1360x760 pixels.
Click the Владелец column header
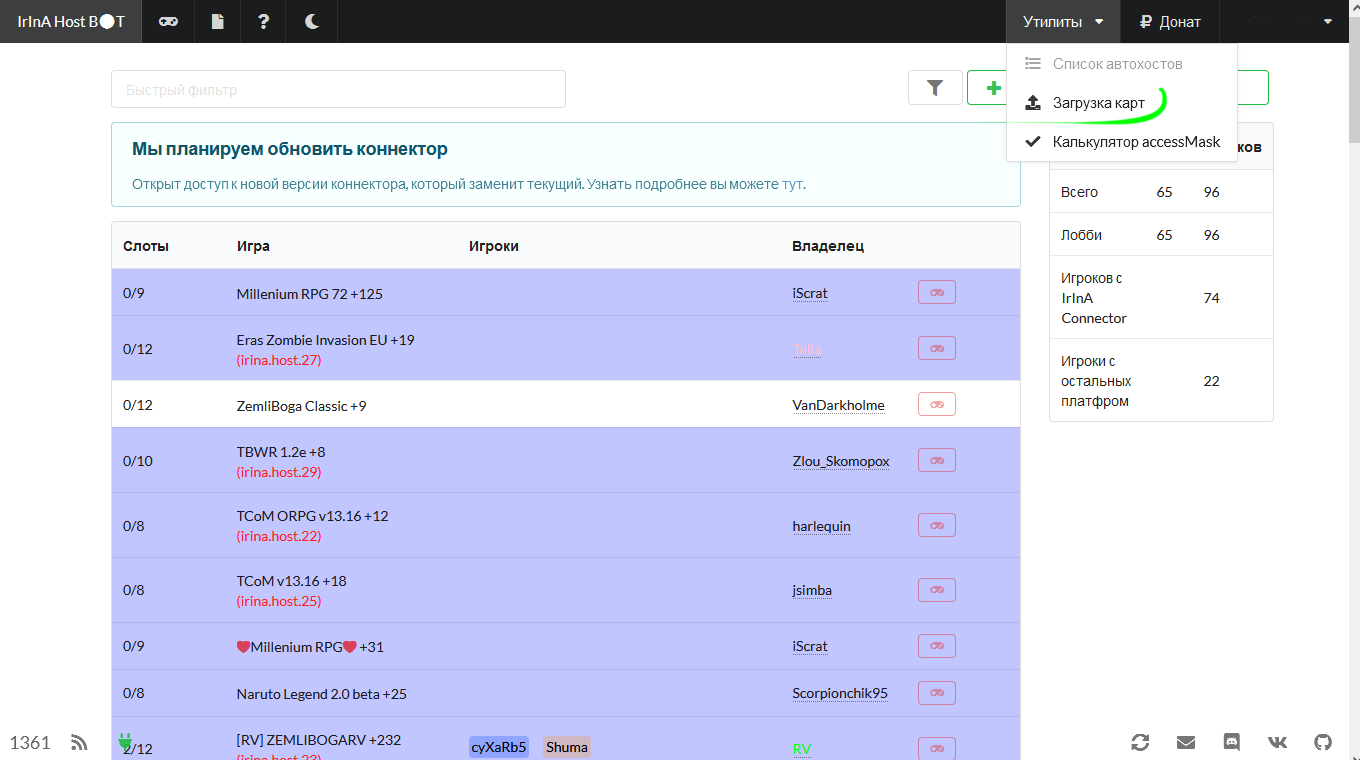pyautogui.click(x=828, y=246)
